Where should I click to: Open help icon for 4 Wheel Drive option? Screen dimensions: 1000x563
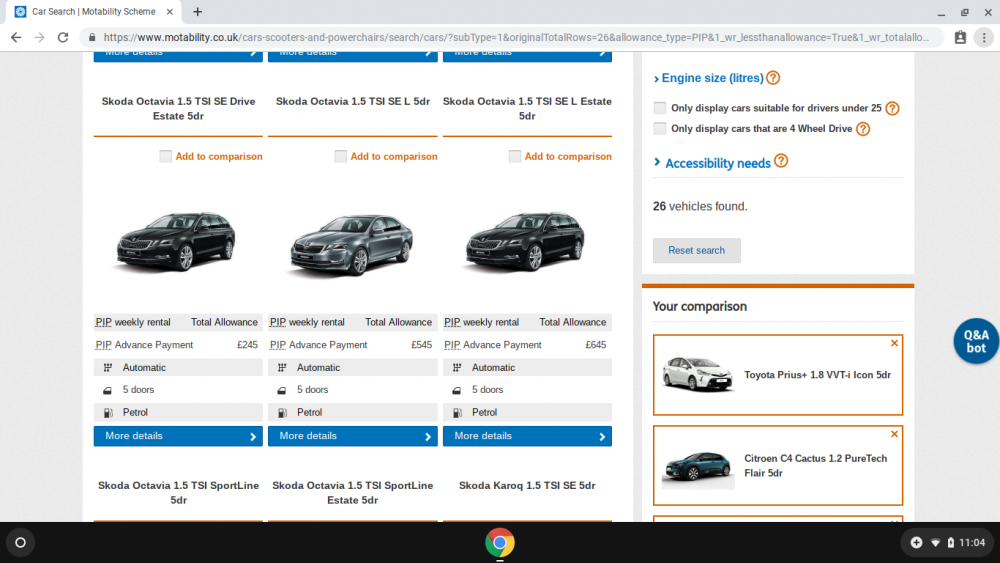pos(863,129)
